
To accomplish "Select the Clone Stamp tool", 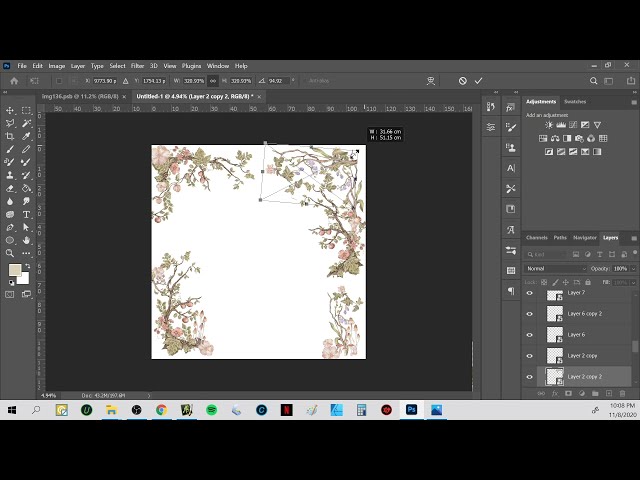I will tap(10, 176).
